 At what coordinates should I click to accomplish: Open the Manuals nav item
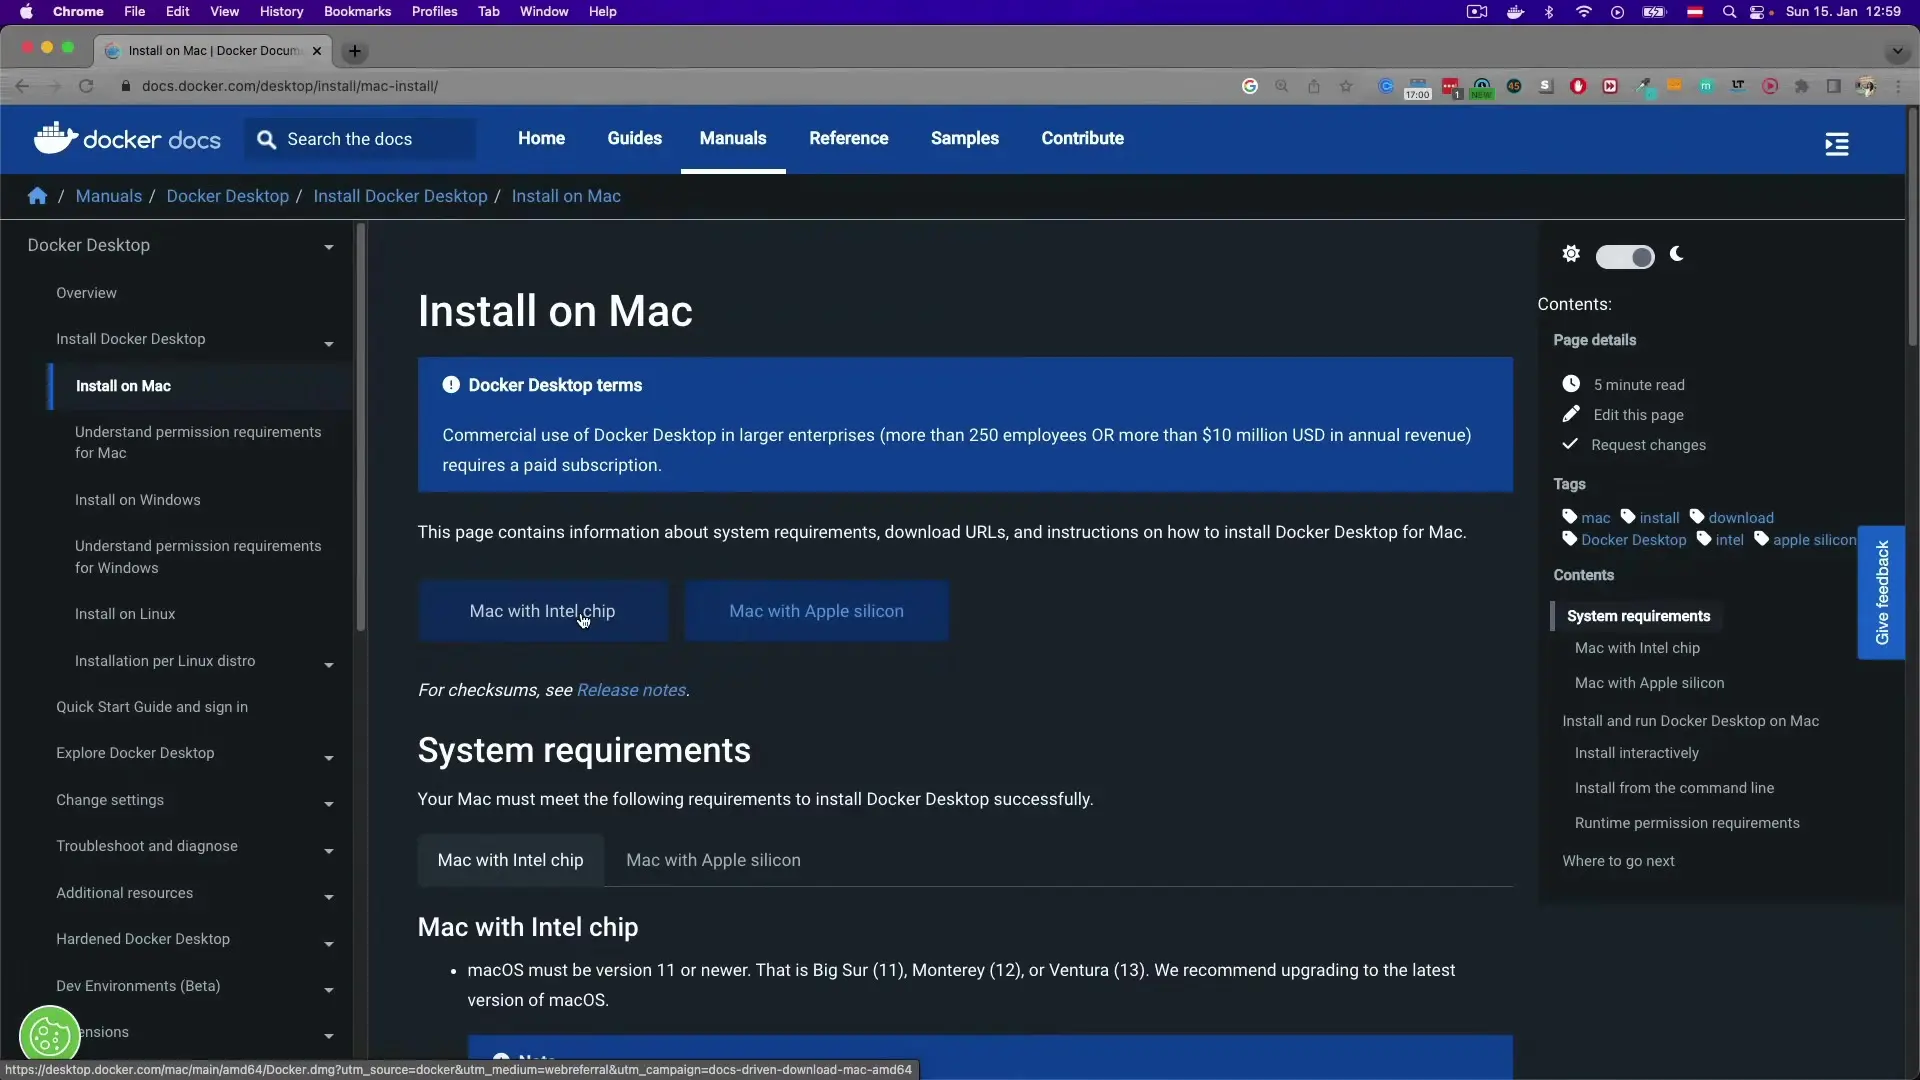click(x=733, y=139)
